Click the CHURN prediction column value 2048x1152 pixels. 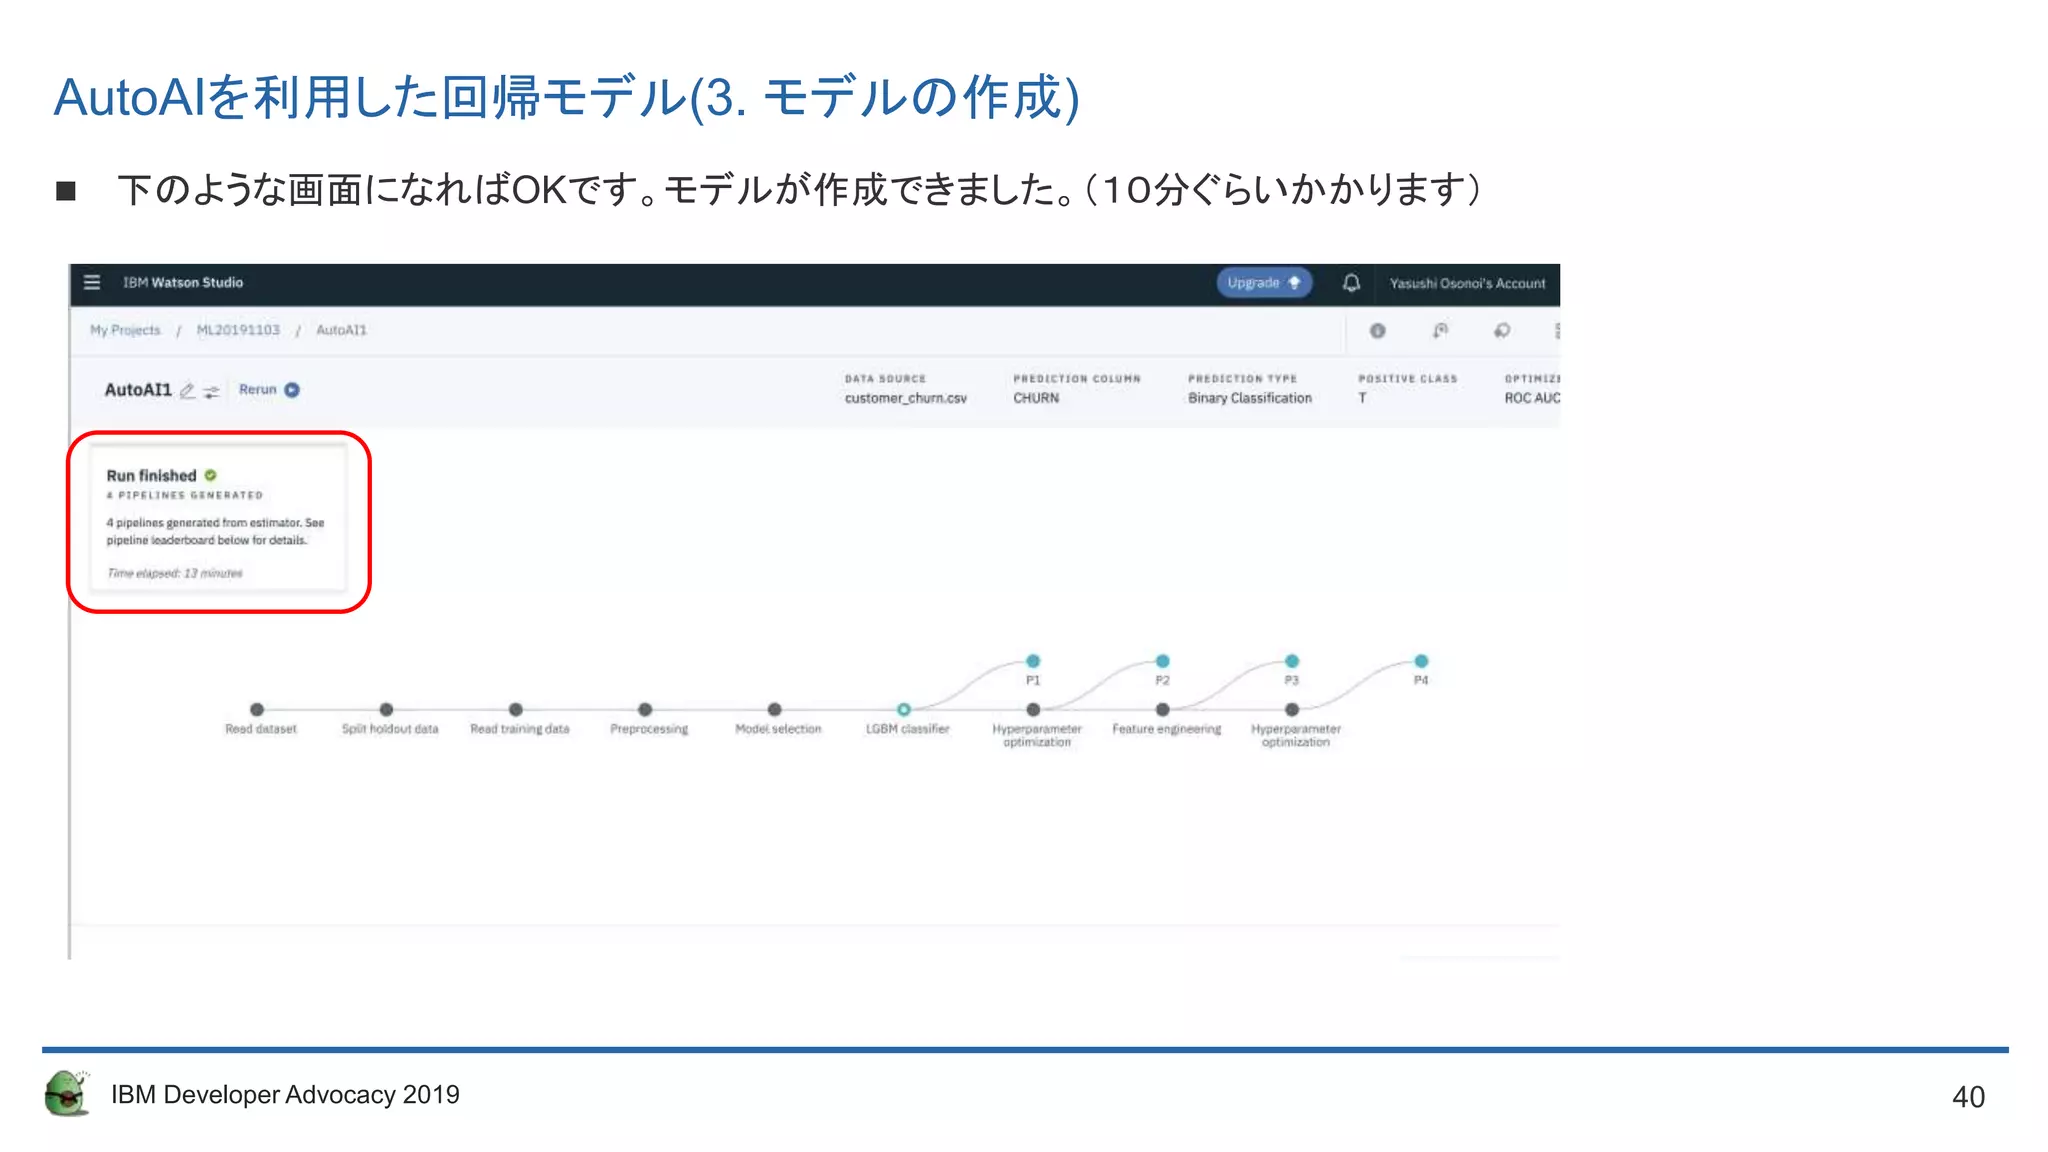click(1036, 398)
